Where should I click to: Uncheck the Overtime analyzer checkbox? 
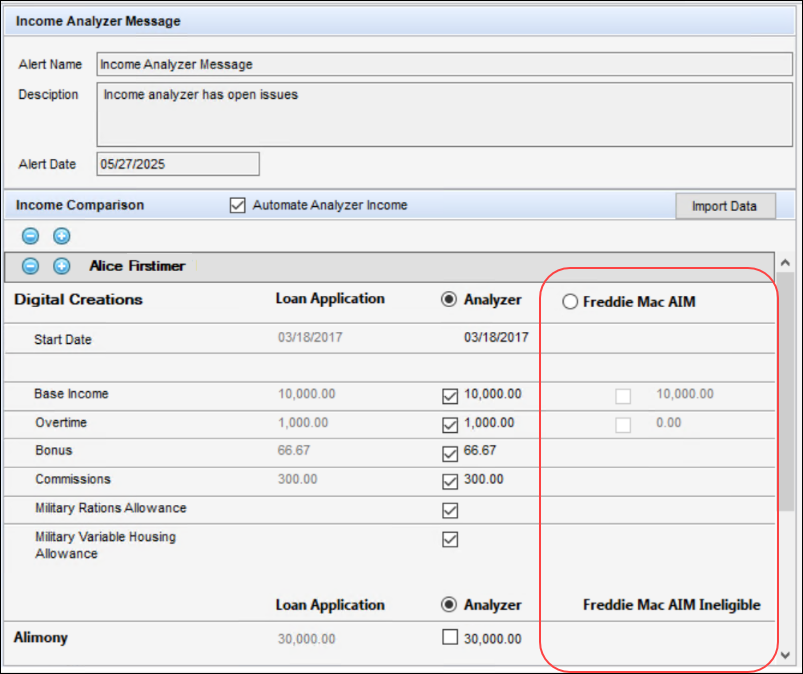click(450, 425)
